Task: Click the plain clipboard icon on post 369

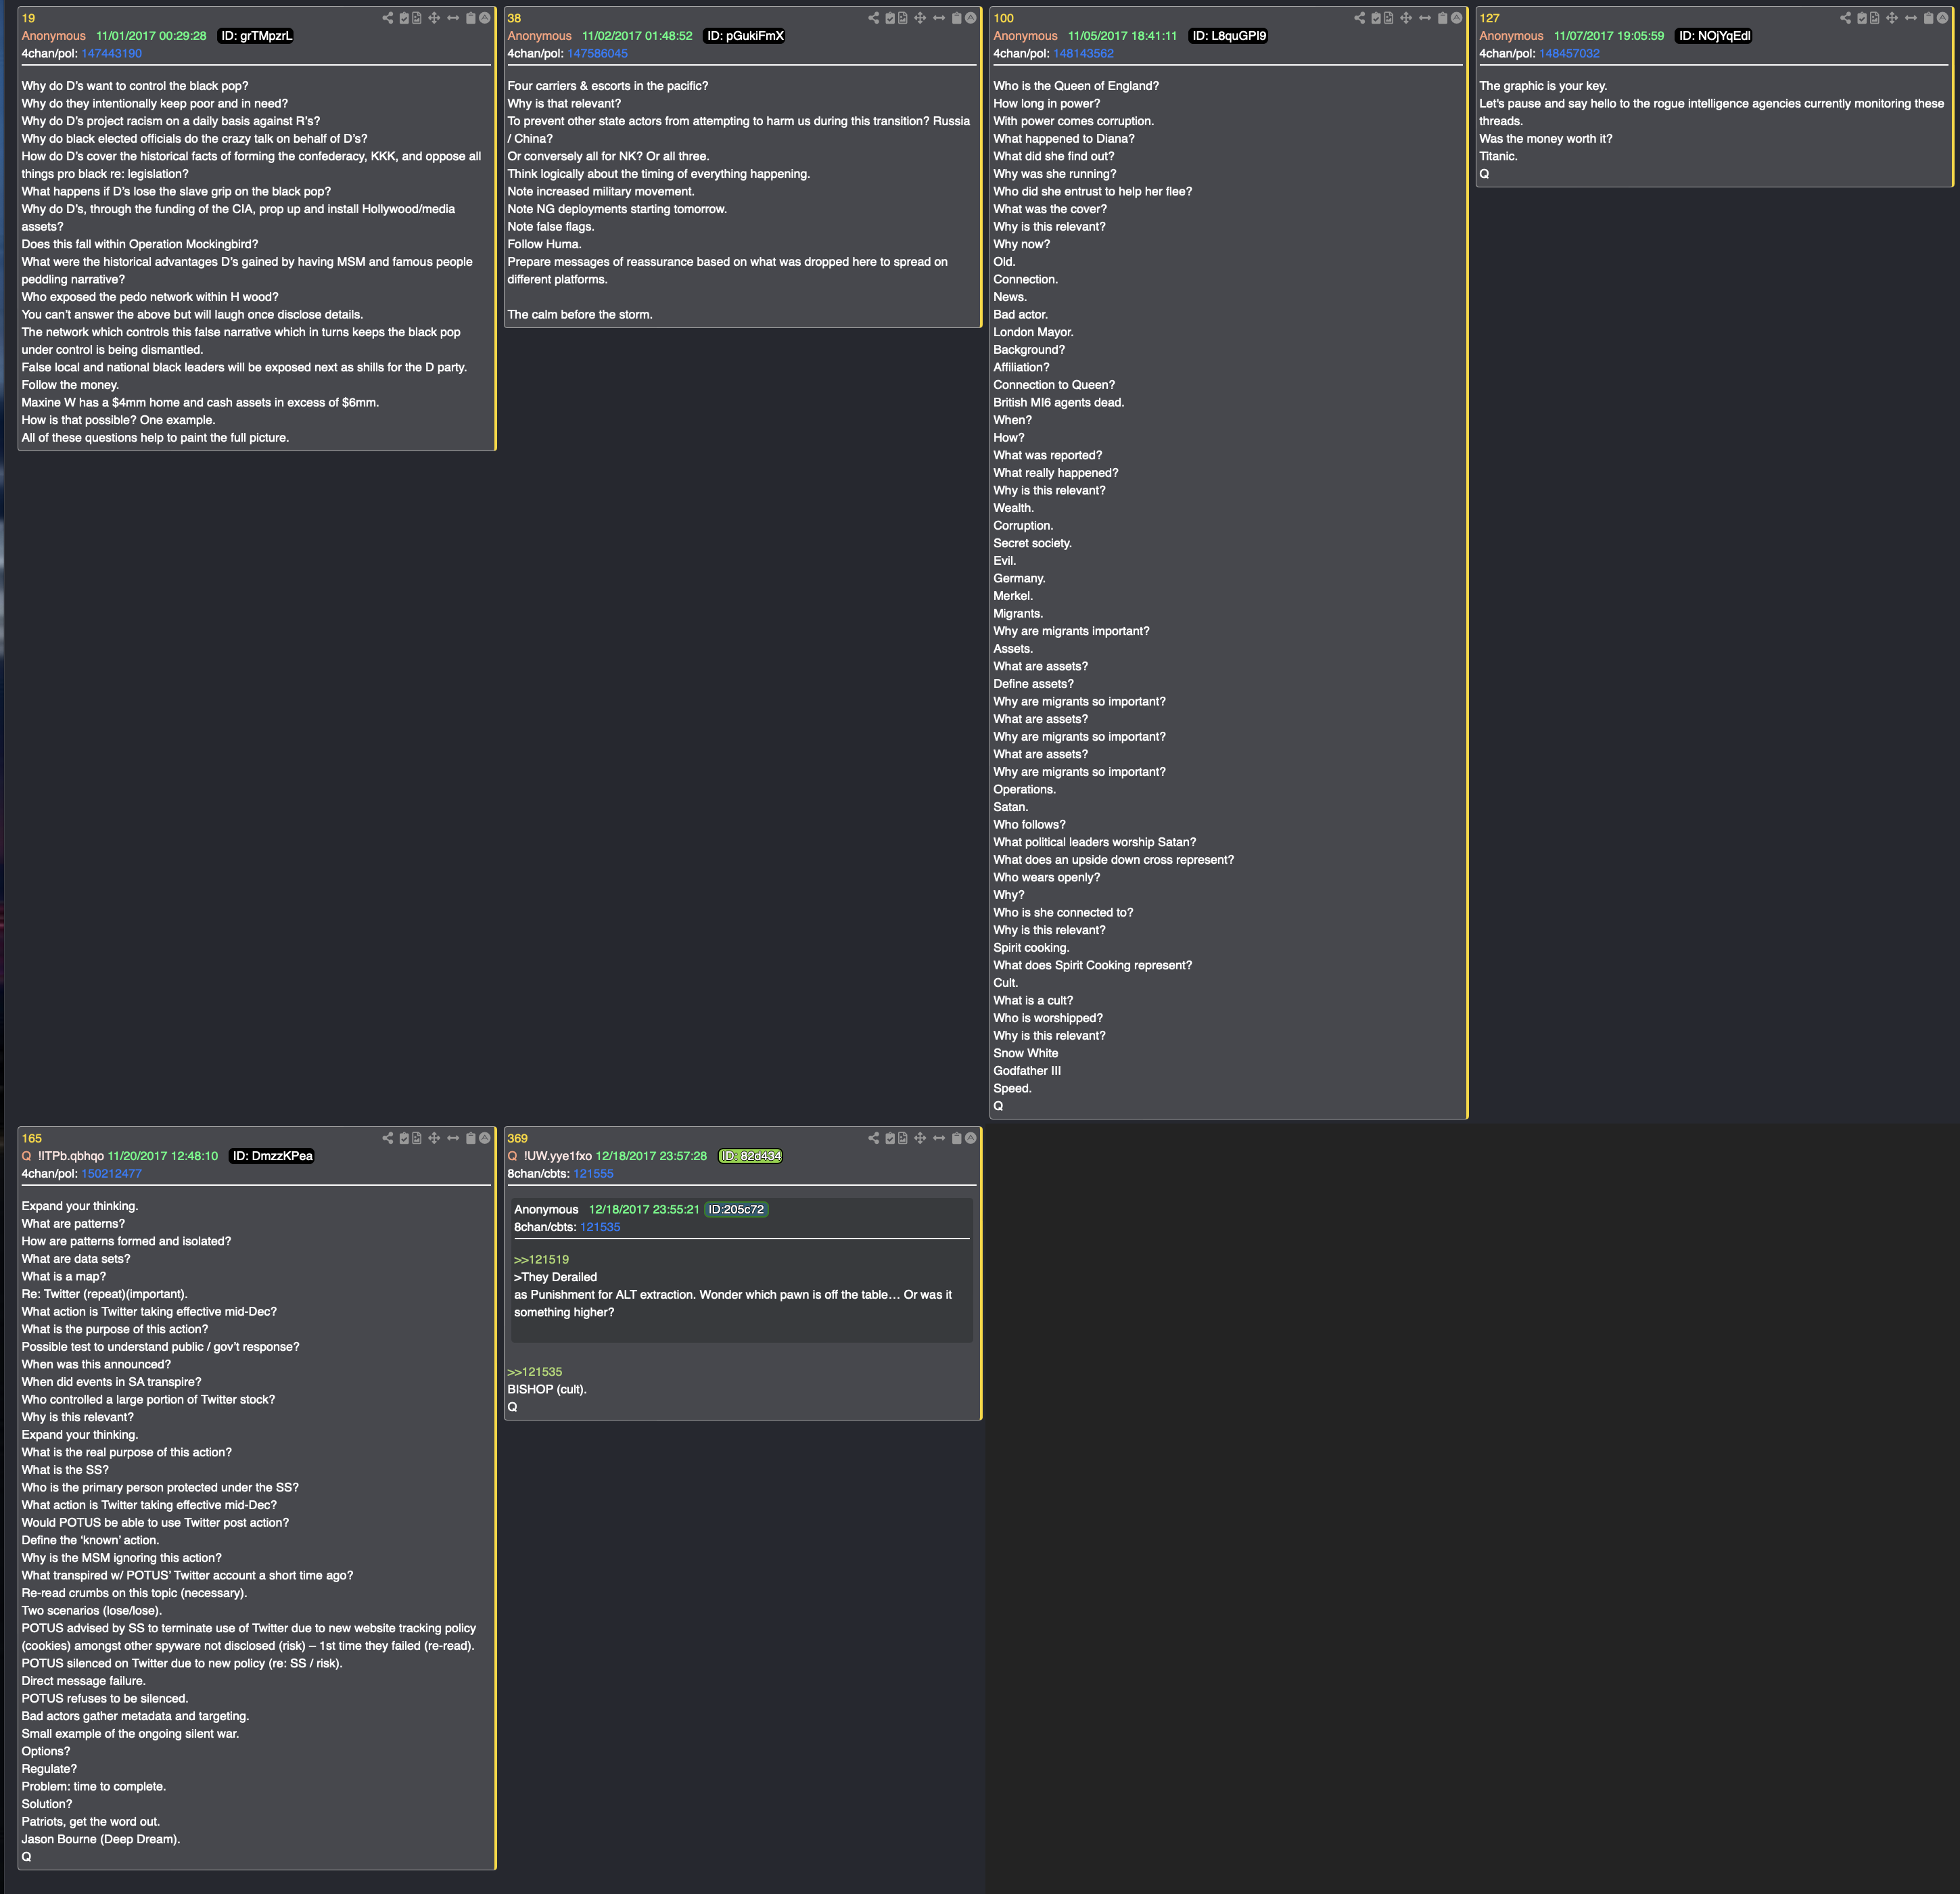Action: [957, 1138]
